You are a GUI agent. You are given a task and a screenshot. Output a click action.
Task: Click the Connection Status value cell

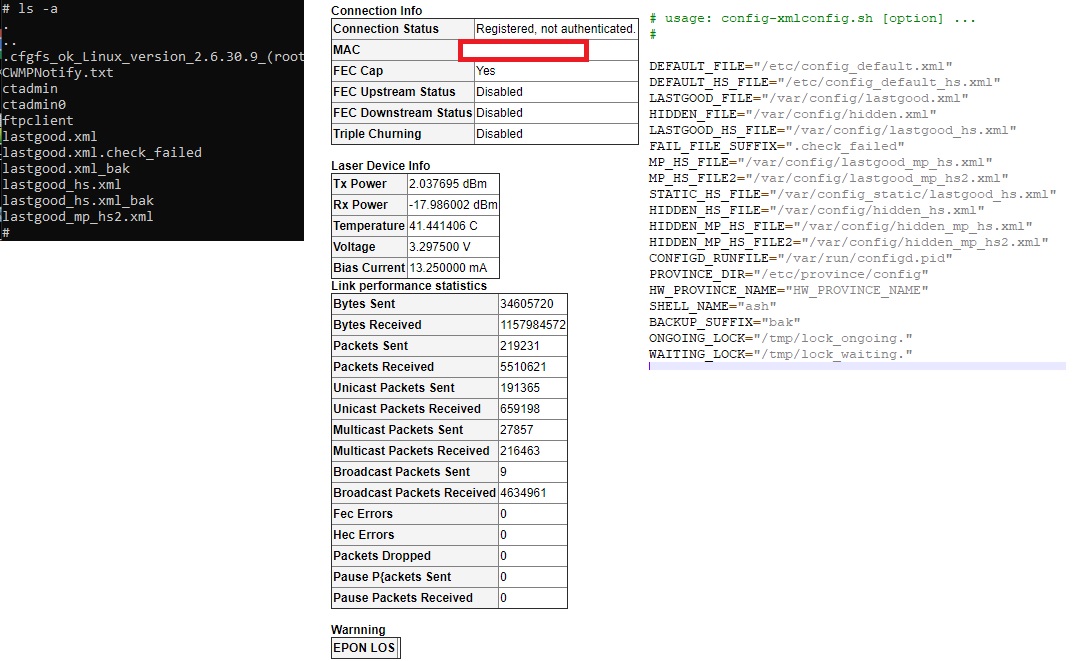point(555,29)
